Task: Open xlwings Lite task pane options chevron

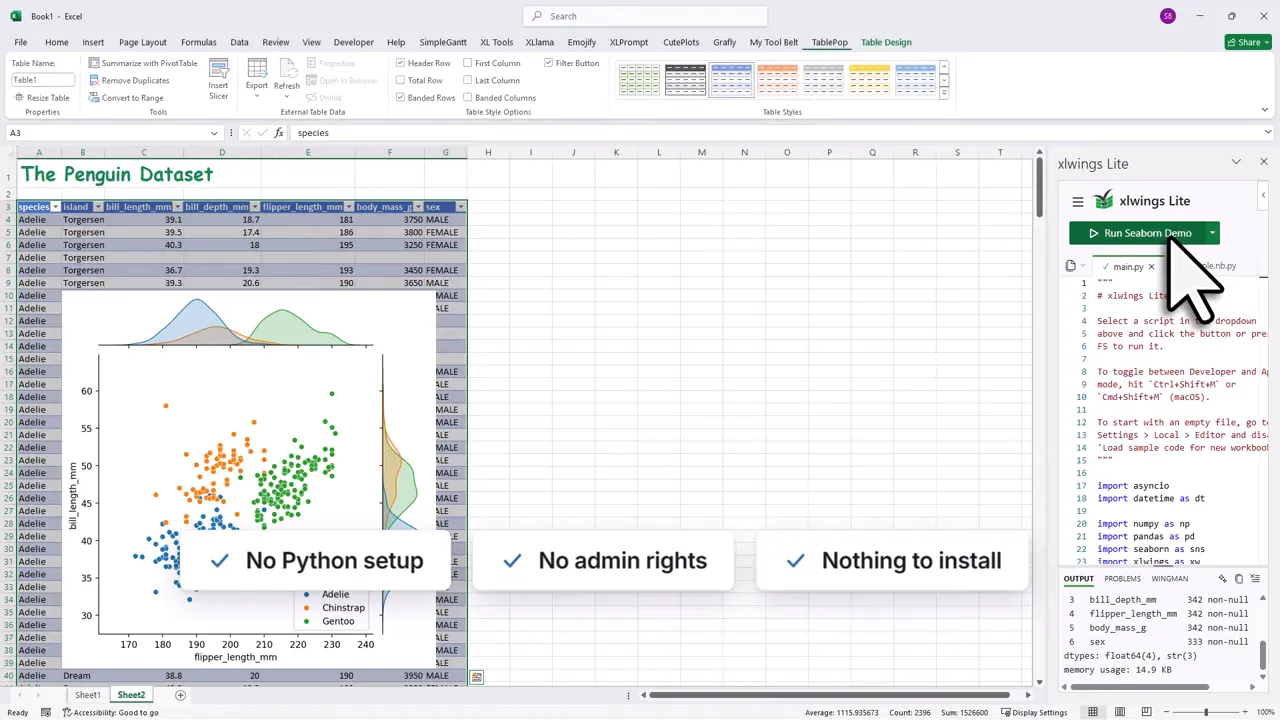Action: coord(1236,162)
